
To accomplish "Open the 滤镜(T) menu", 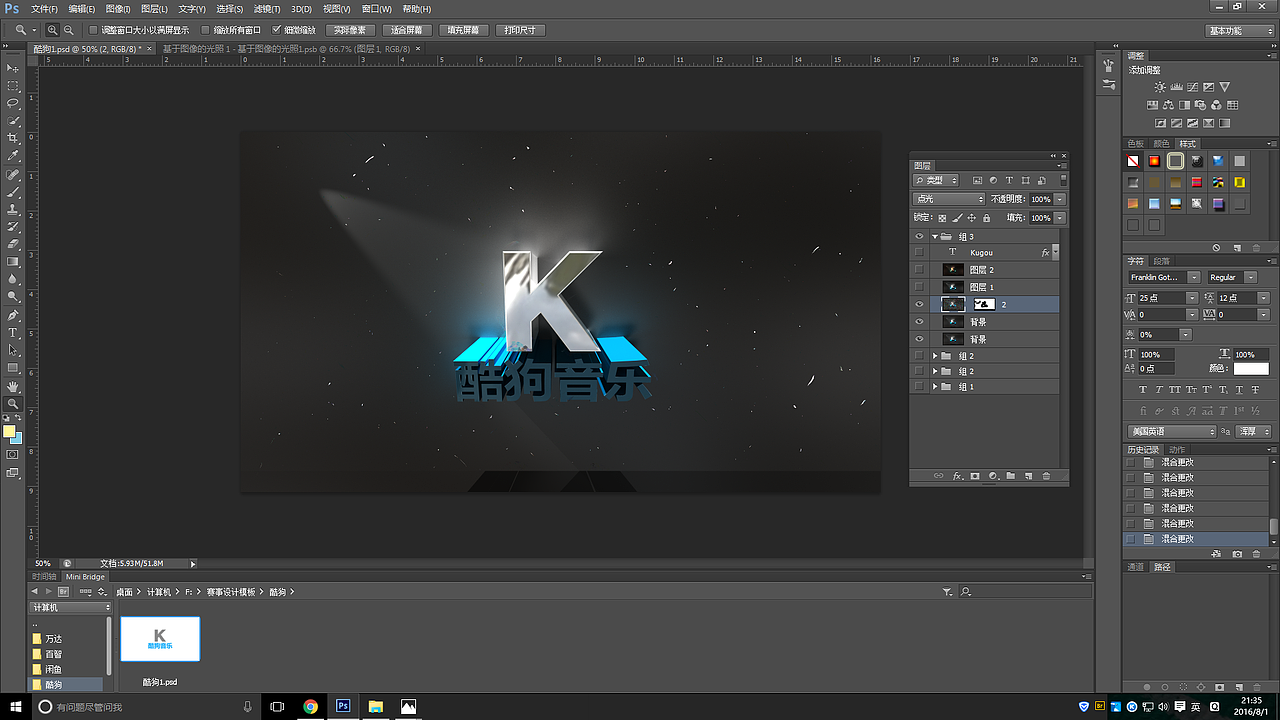I will point(267,9).
